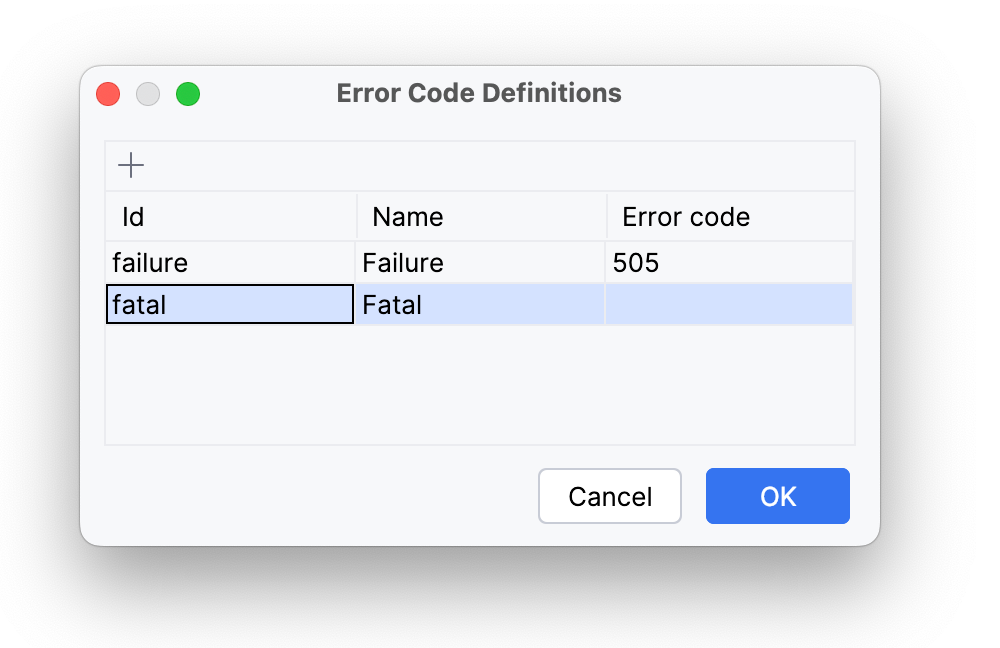Select the failure row in the table
This screenshot has height=648, width=1000.
coord(480,262)
